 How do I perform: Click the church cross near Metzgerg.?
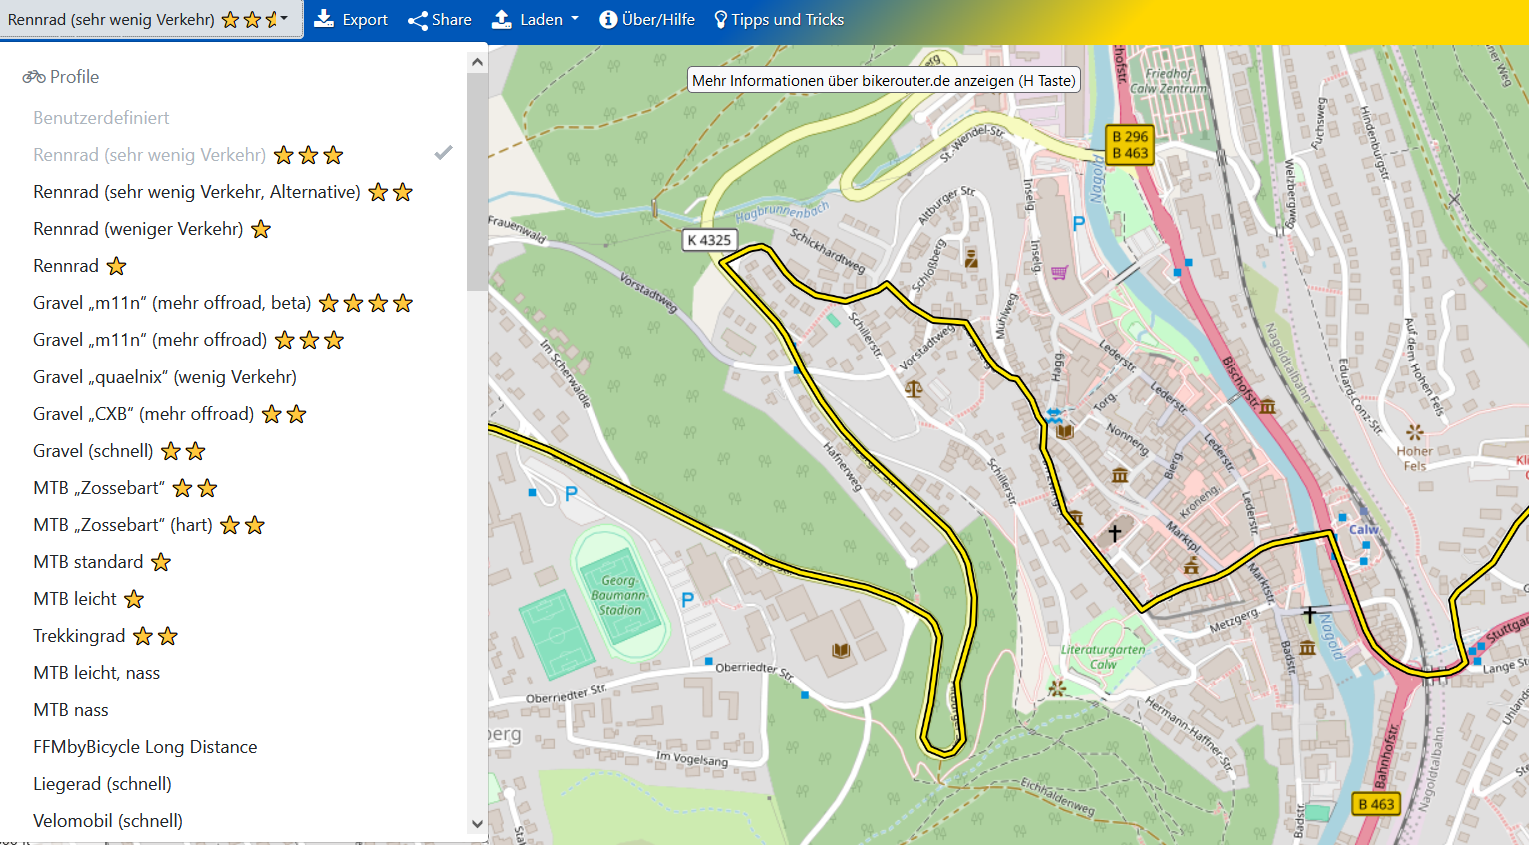[1309, 614]
